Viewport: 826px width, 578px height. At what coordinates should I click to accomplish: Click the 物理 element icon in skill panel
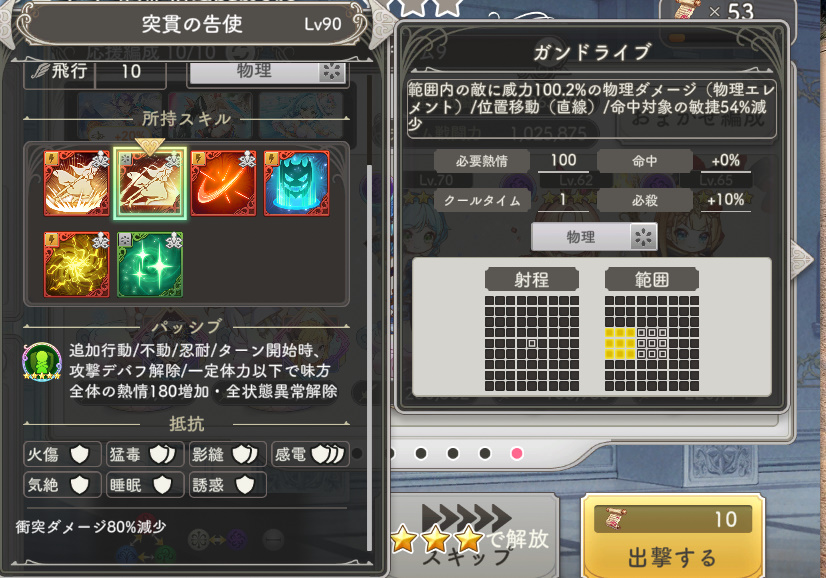[644, 237]
